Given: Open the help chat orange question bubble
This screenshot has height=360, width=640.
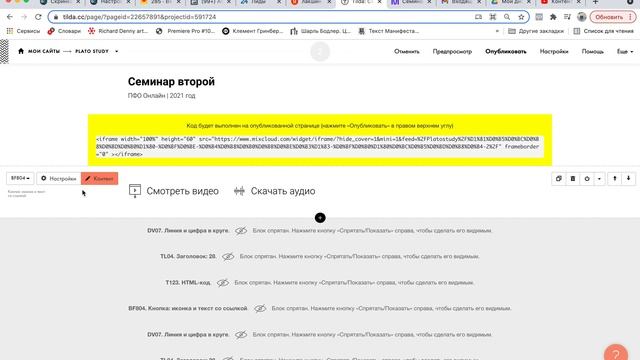Looking at the screenshot, I should click(x=616, y=353).
